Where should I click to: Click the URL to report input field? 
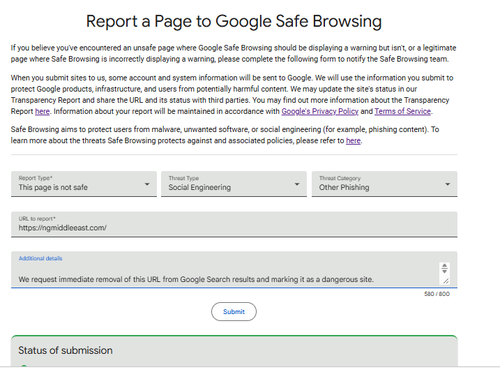pyautogui.click(x=234, y=224)
